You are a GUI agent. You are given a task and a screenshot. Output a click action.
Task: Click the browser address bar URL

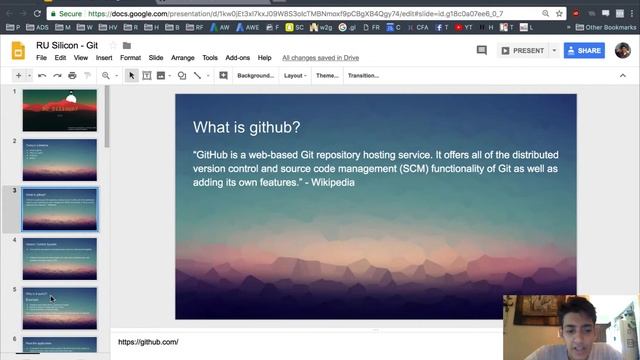click(x=296, y=14)
